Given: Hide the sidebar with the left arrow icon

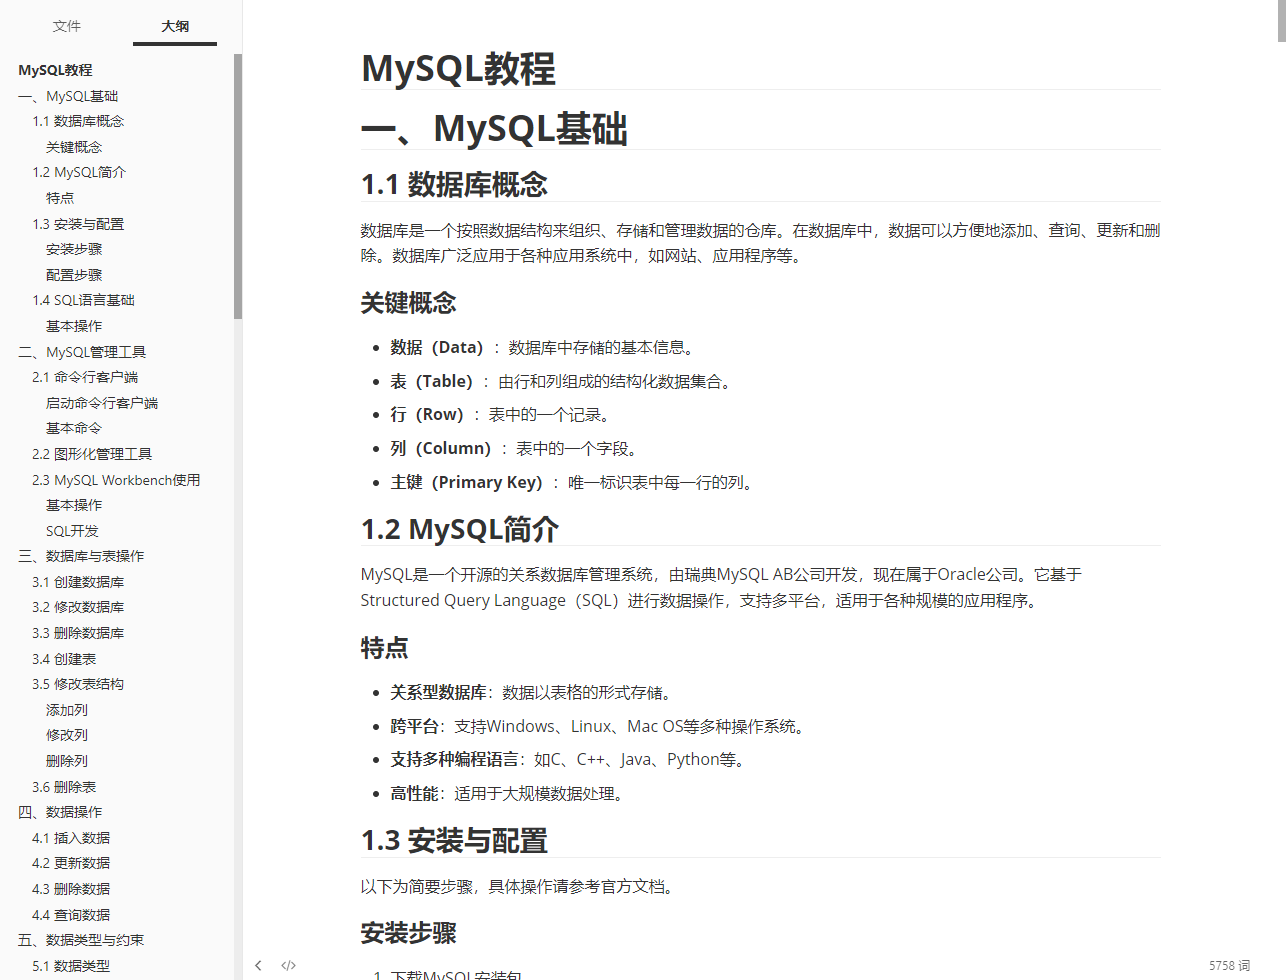Looking at the screenshot, I should (258, 965).
